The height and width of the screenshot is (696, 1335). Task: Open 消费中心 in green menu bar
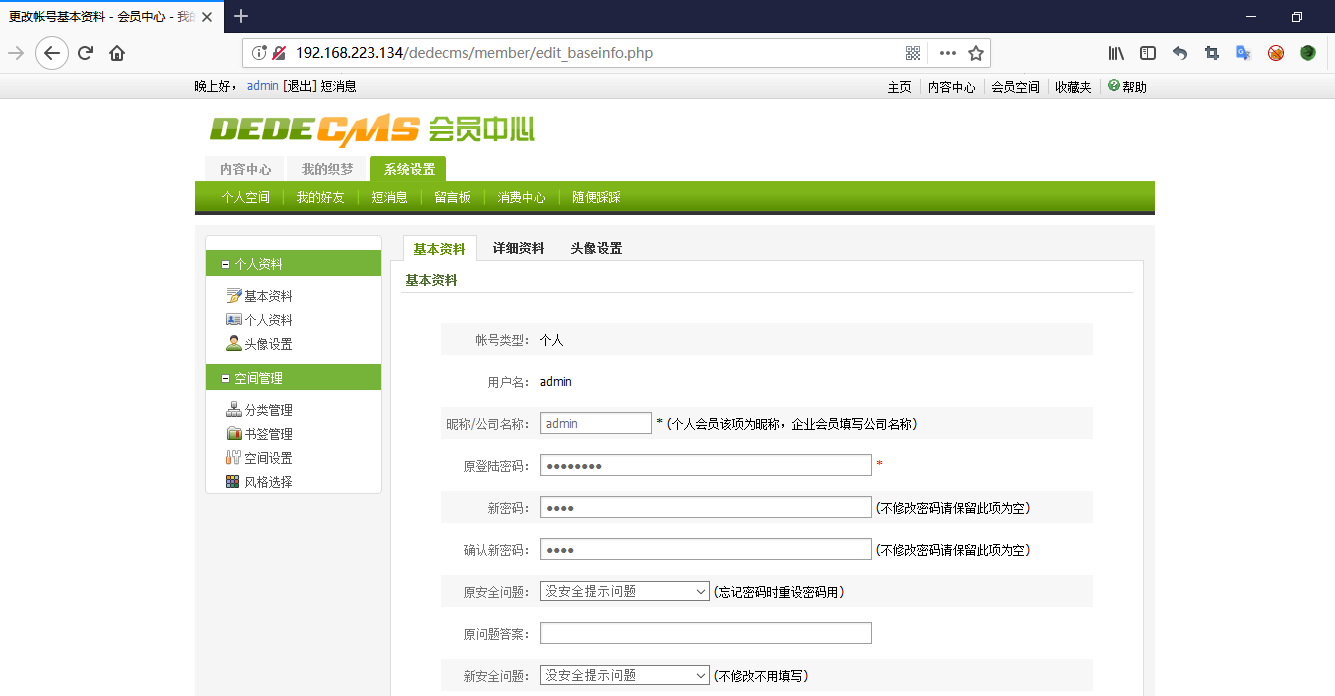522,197
